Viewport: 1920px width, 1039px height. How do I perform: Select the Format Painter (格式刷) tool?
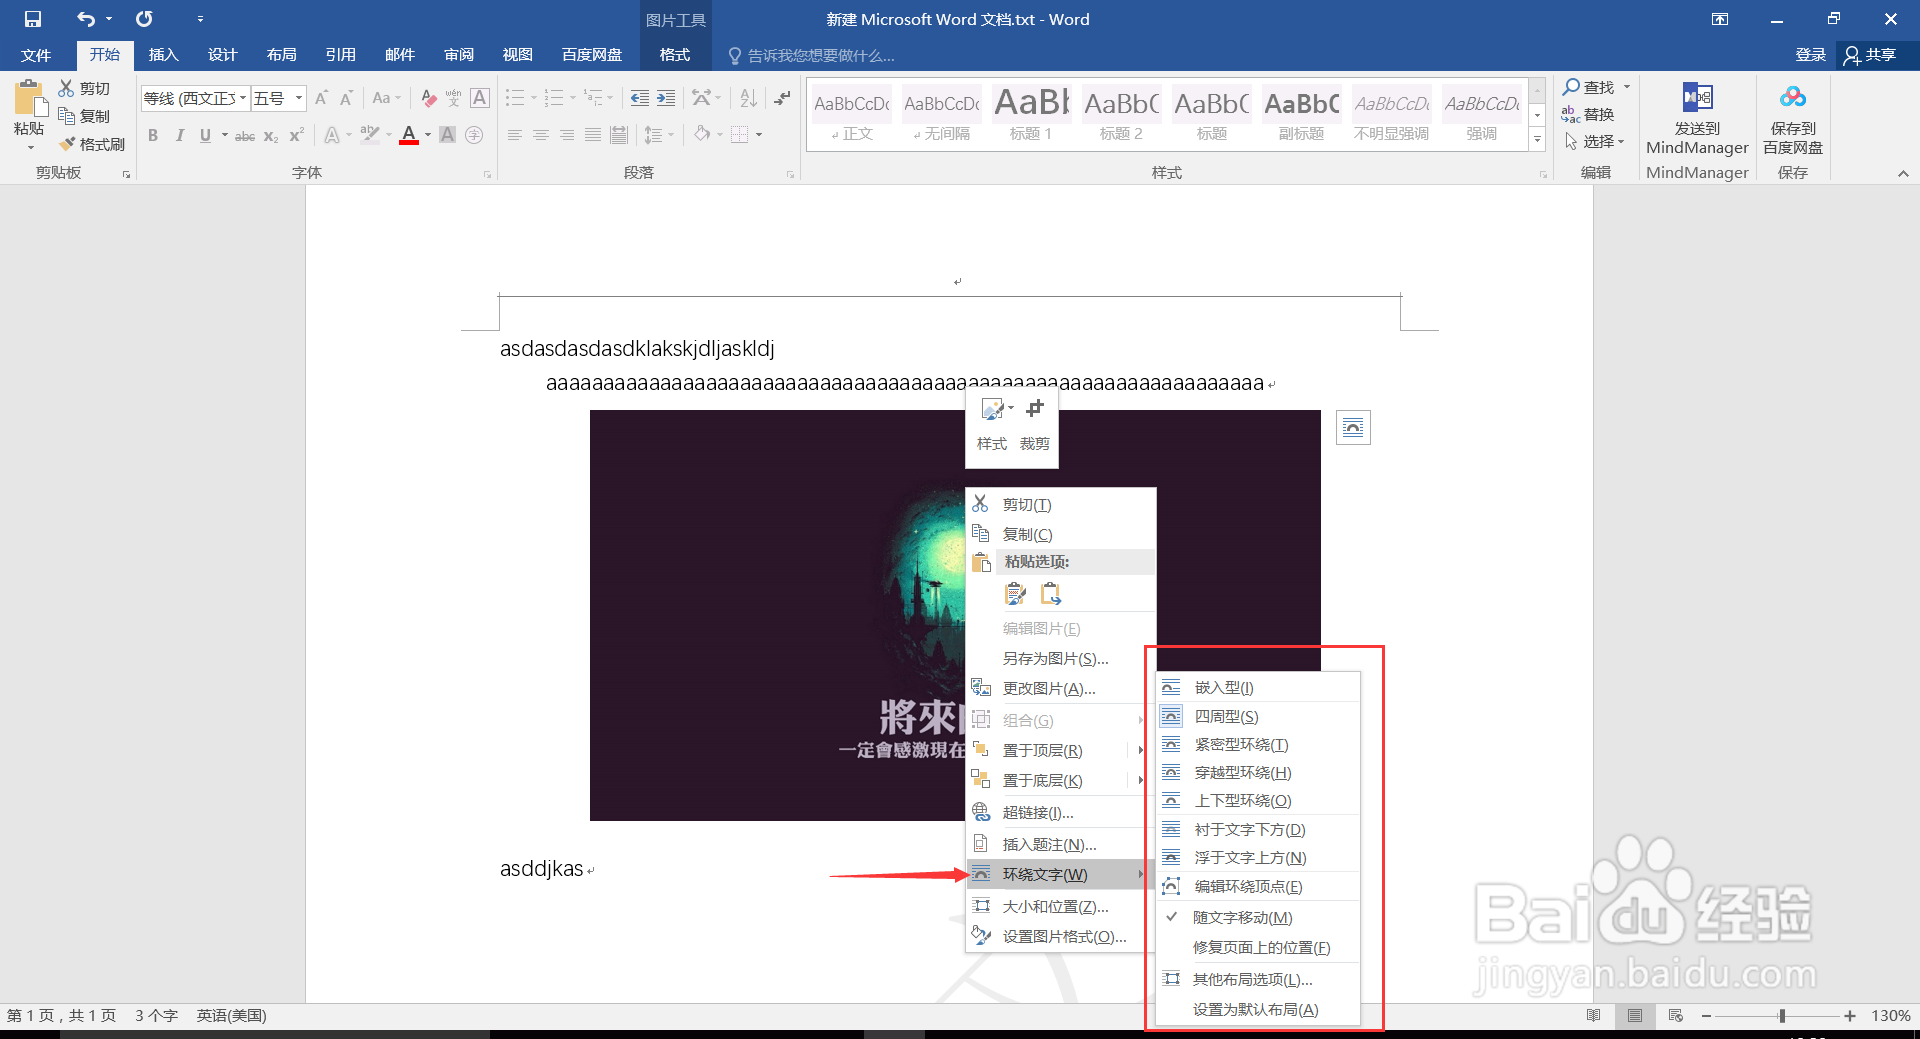point(99,143)
